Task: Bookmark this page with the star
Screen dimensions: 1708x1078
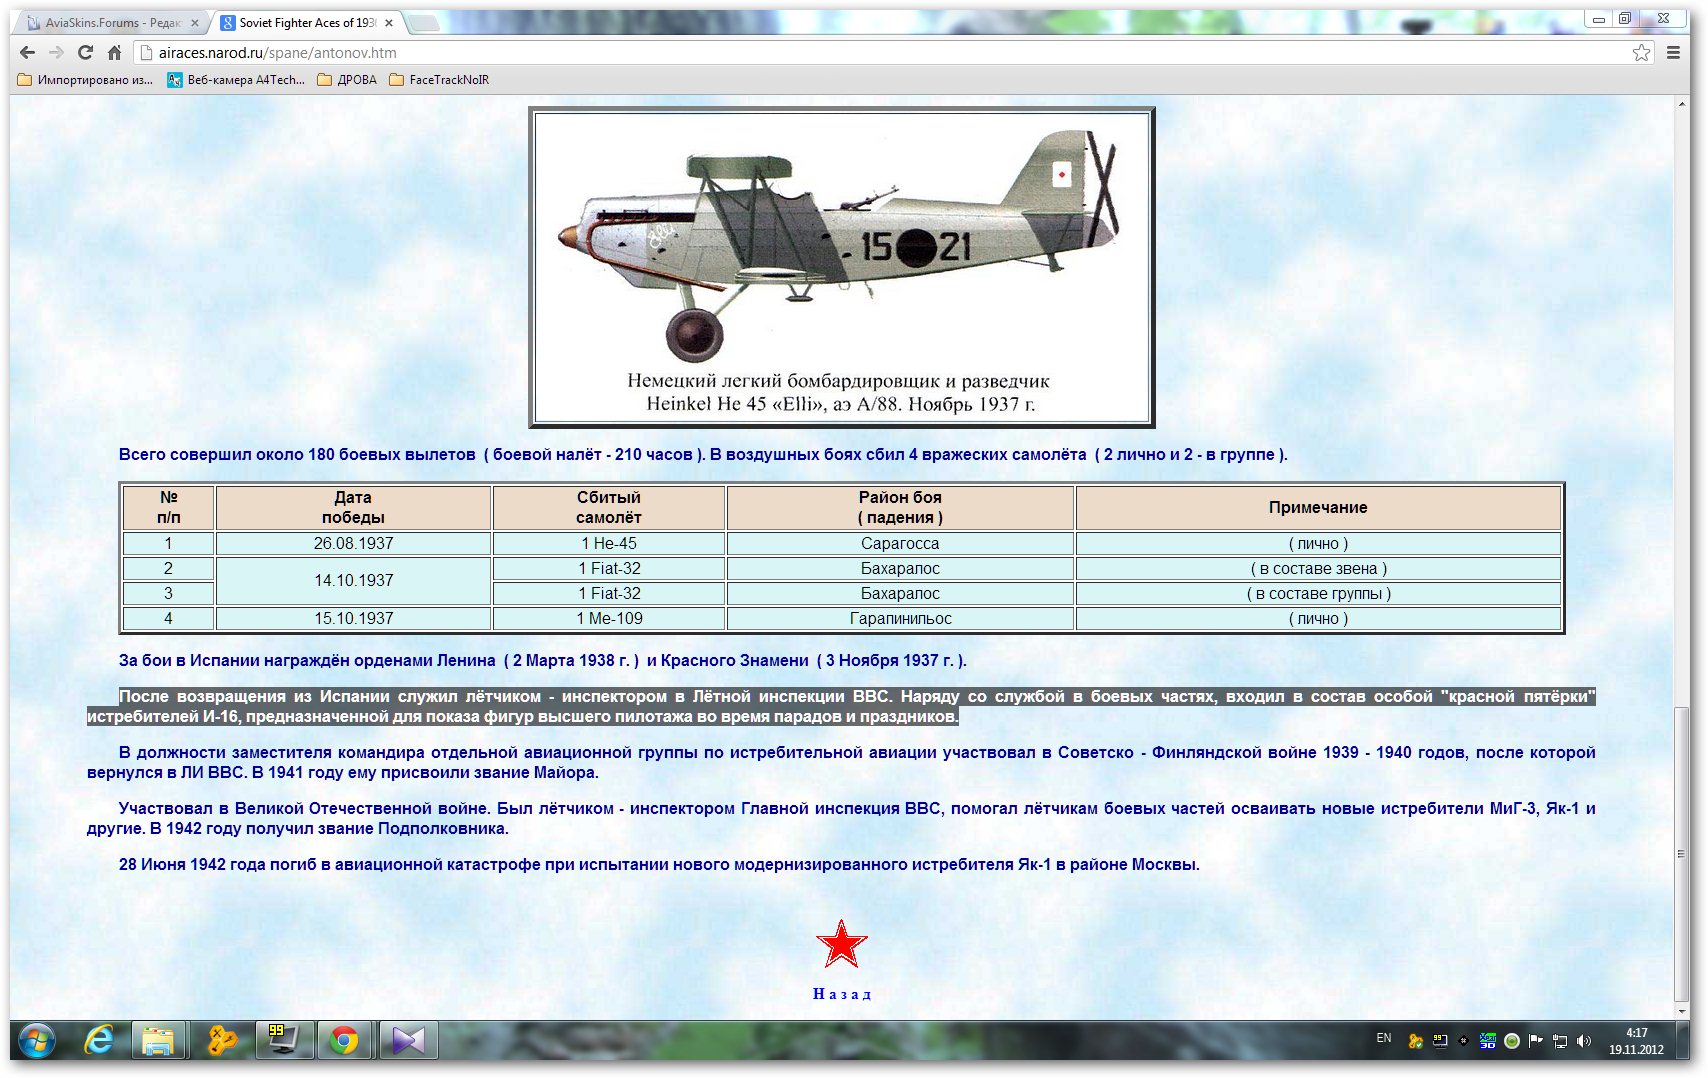Action: coord(1641,53)
